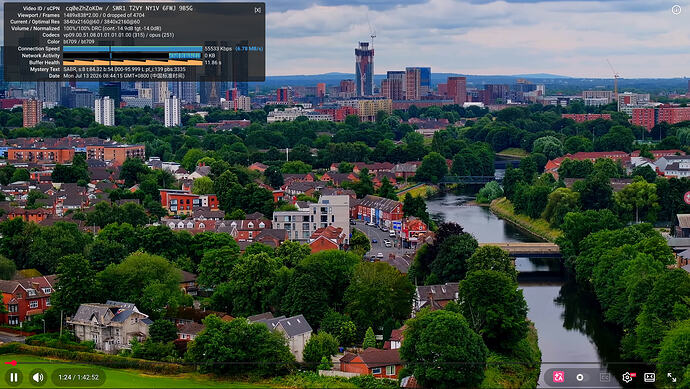Click the Connection Speed blue graph
Screen dimensions: 690x389
[132, 49]
